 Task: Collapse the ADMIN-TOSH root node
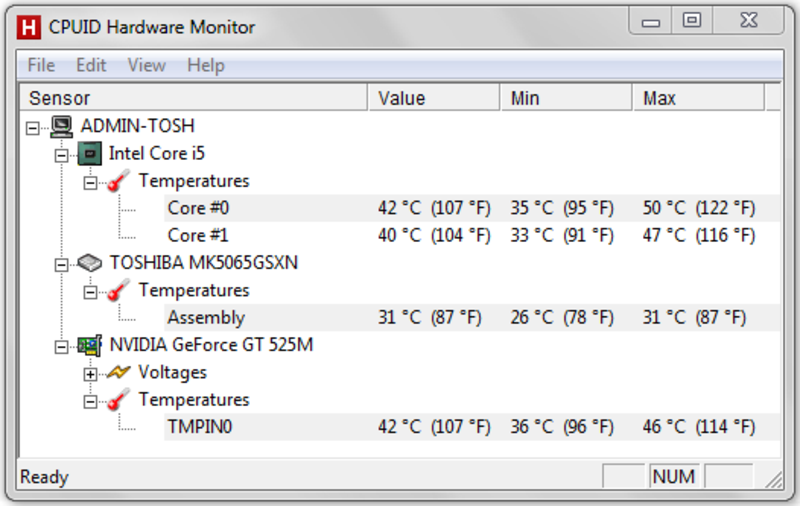[32, 128]
